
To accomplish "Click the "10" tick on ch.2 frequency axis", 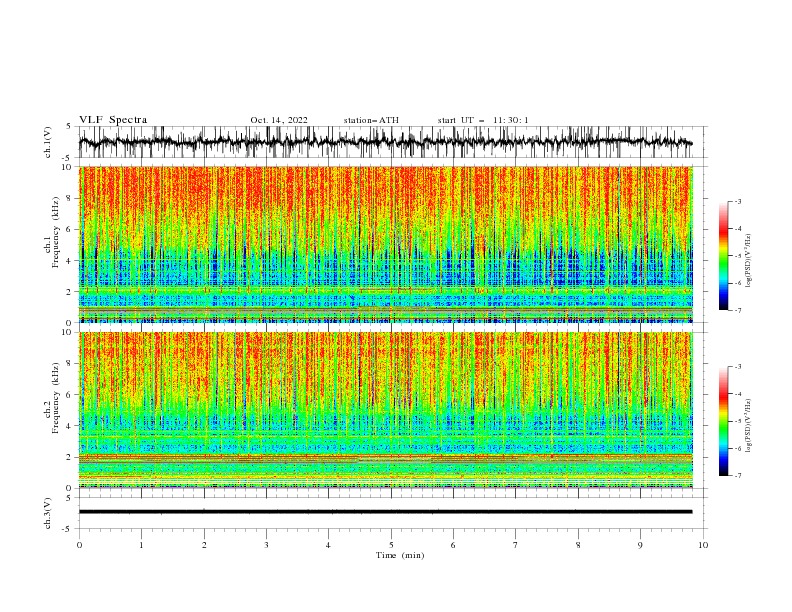I will point(68,332).
